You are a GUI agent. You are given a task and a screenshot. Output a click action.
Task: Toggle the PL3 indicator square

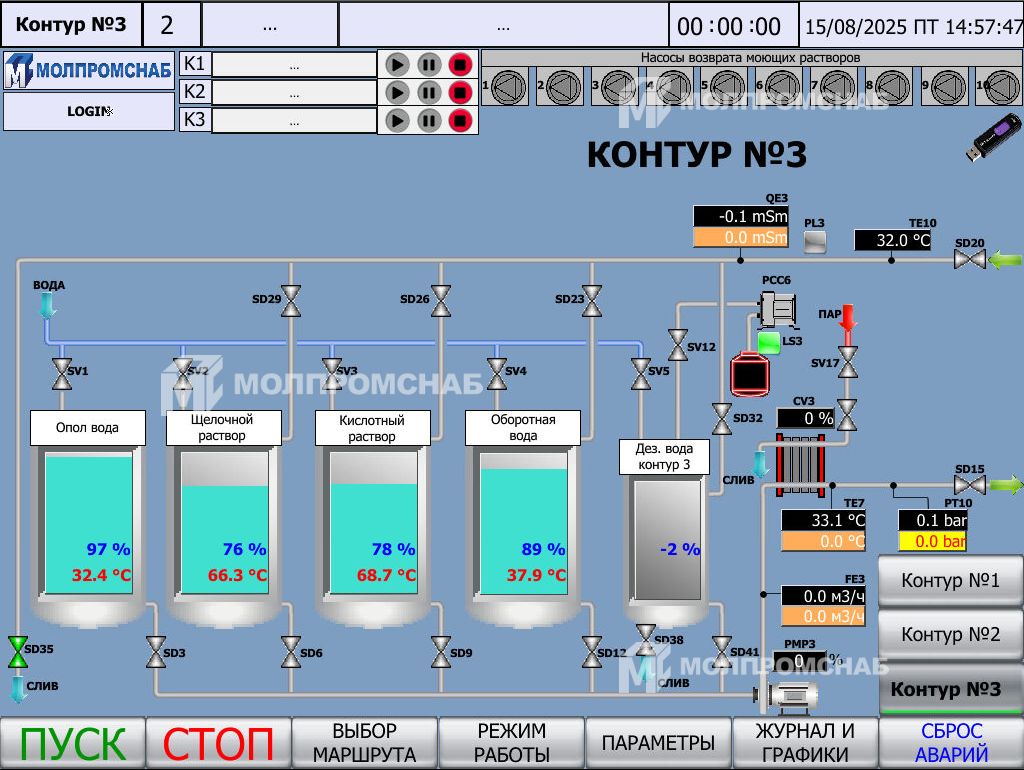click(815, 241)
